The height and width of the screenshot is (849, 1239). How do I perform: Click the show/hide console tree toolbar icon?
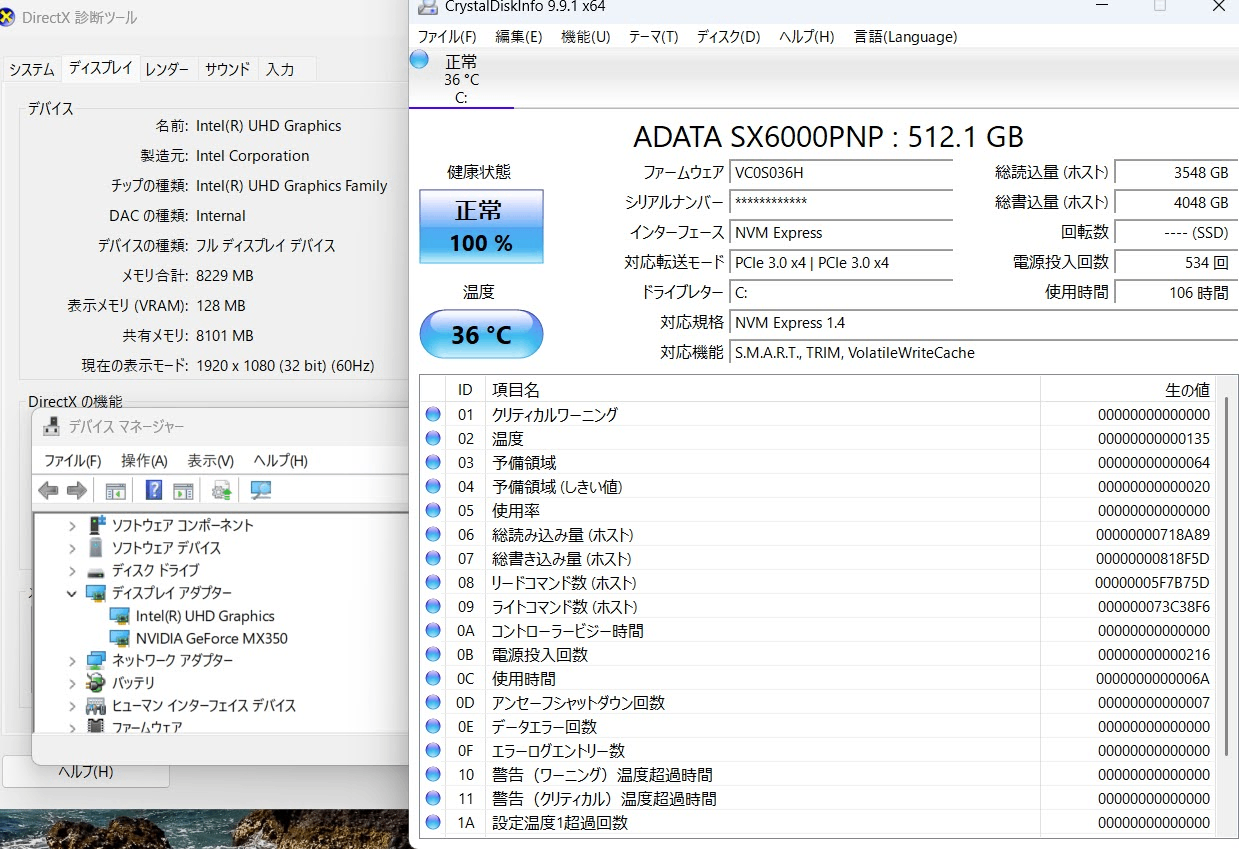pos(116,490)
